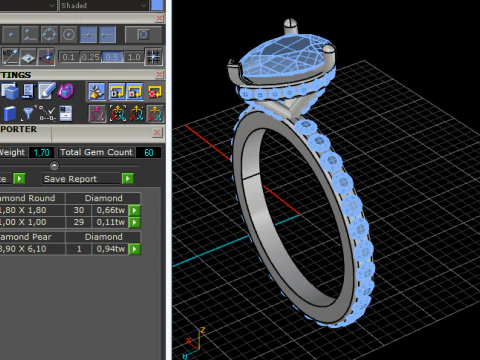Viewport: 480px width, 360px height.
Task: Click the XYZ axis indicator in the viewport
Action: click(x=193, y=343)
